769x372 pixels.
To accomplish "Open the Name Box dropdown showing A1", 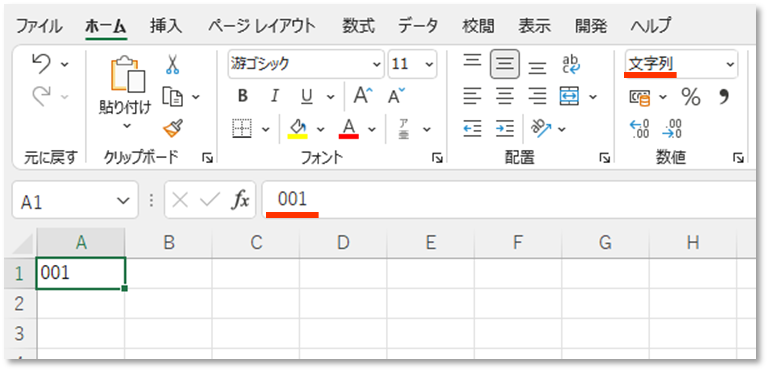I will (x=122, y=200).
